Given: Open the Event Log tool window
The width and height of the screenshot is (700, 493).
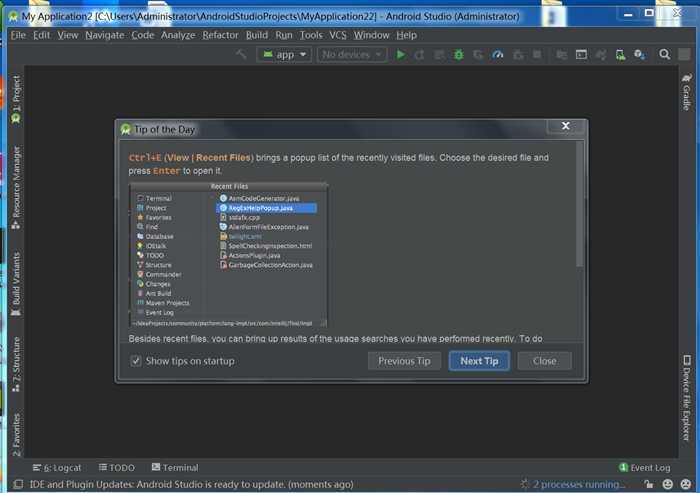Looking at the screenshot, I should (645, 468).
